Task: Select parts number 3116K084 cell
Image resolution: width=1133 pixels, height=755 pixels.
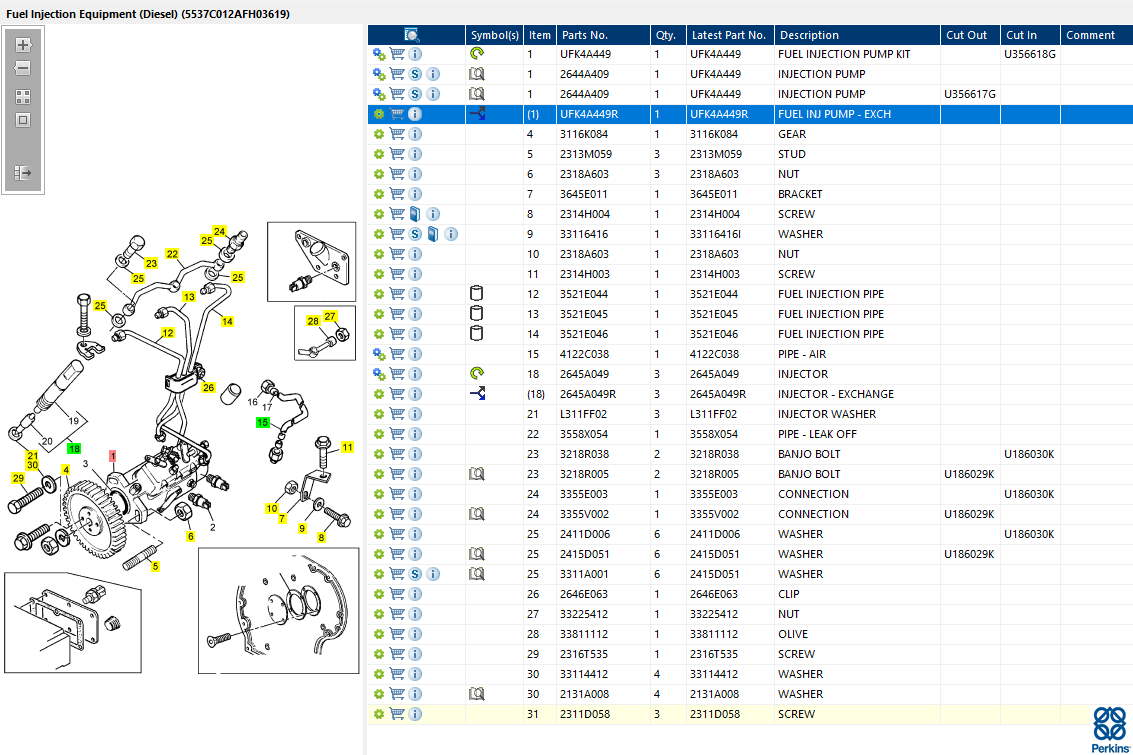Action: tap(584, 134)
